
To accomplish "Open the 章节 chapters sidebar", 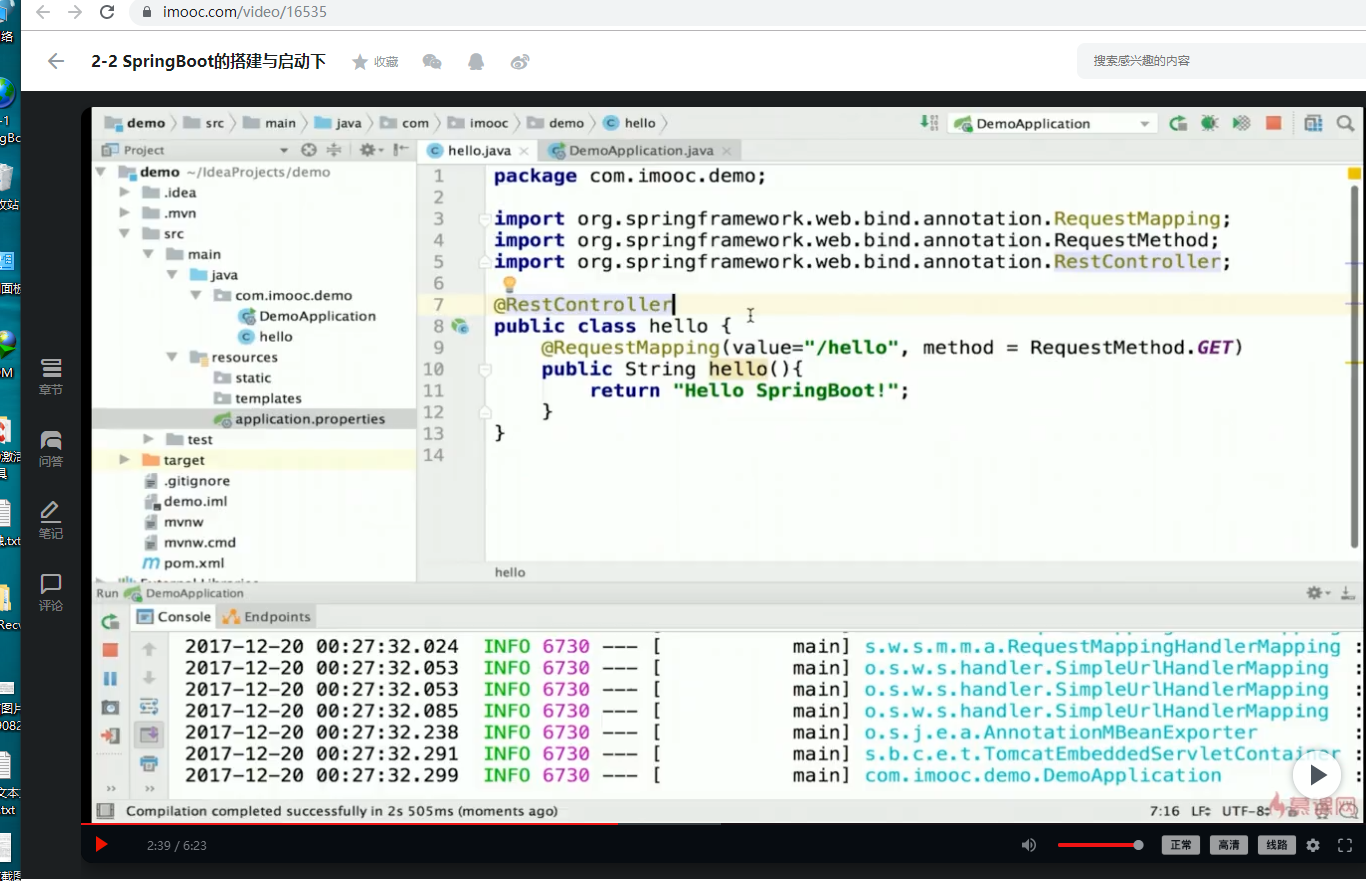I will coord(51,377).
